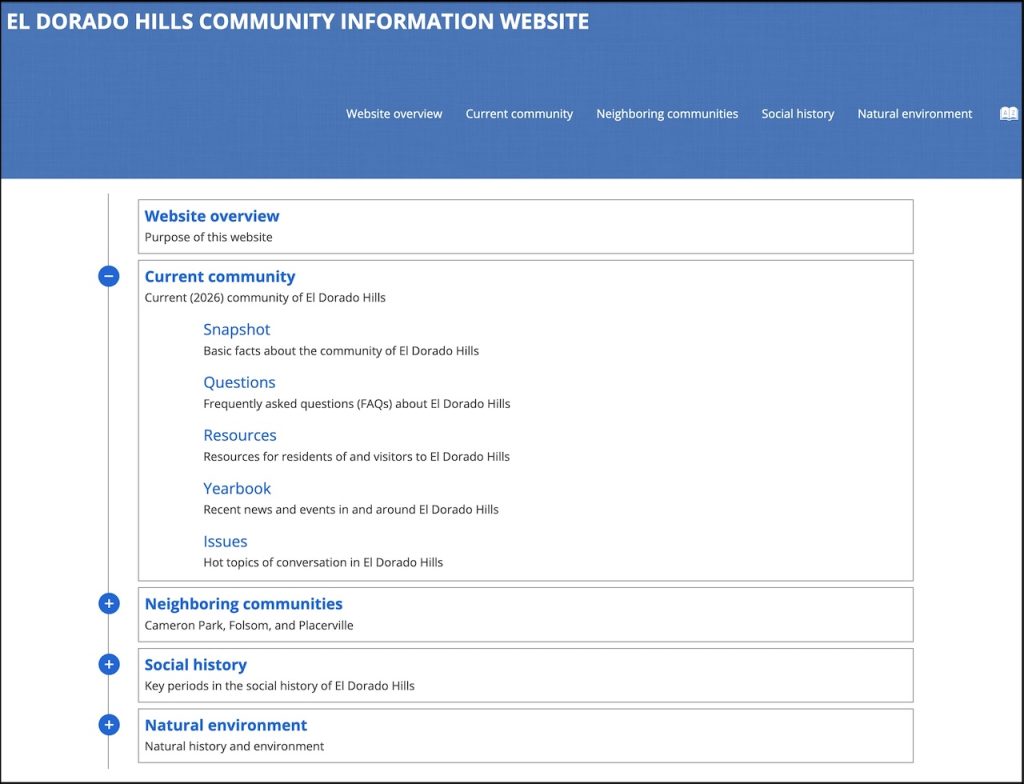The height and width of the screenshot is (784, 1024).
Task: Open the Neighboring communities heading link
Action: [x=244, y=604]
